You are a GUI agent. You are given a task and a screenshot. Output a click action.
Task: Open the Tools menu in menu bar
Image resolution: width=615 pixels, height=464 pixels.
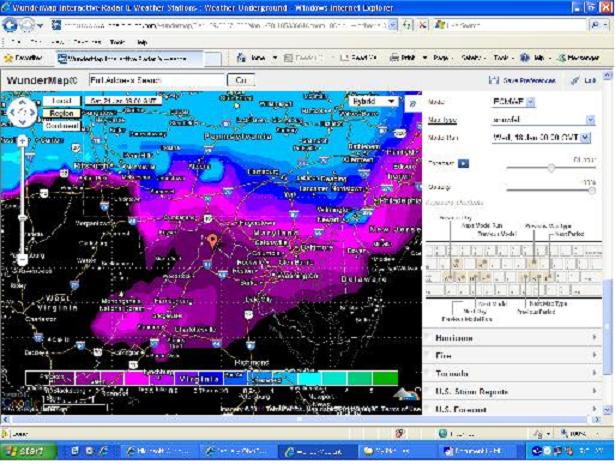[x=117, y=42]
